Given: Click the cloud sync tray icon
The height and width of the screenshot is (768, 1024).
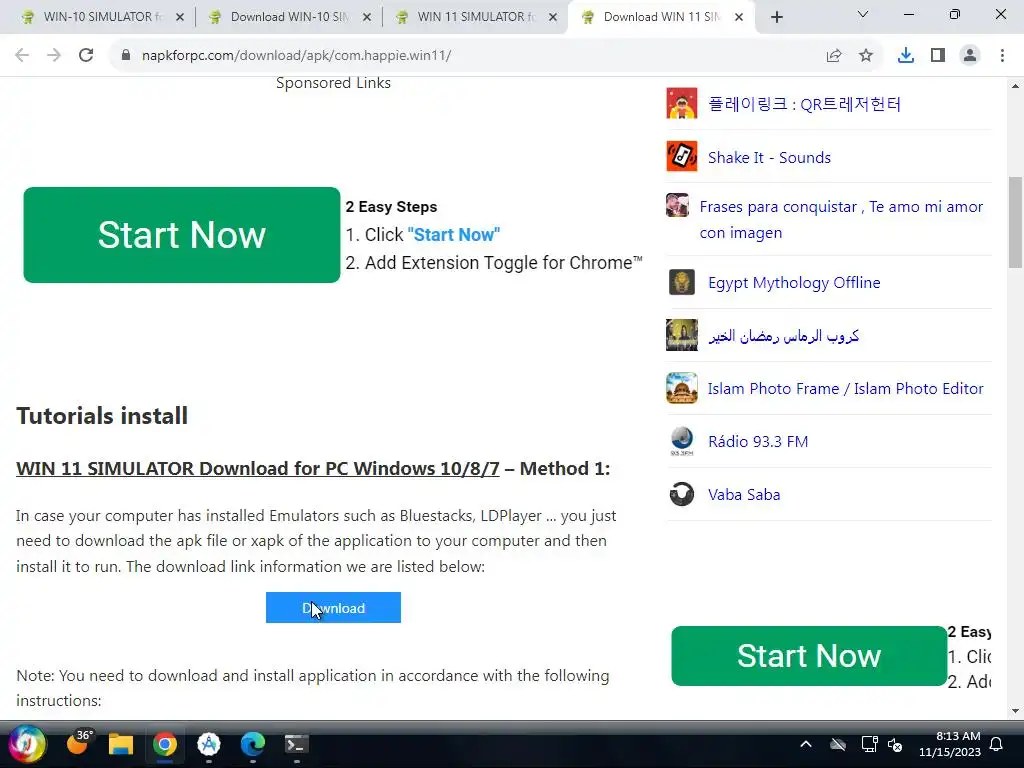Looking at the screenshot, I should tap(838, 744).
